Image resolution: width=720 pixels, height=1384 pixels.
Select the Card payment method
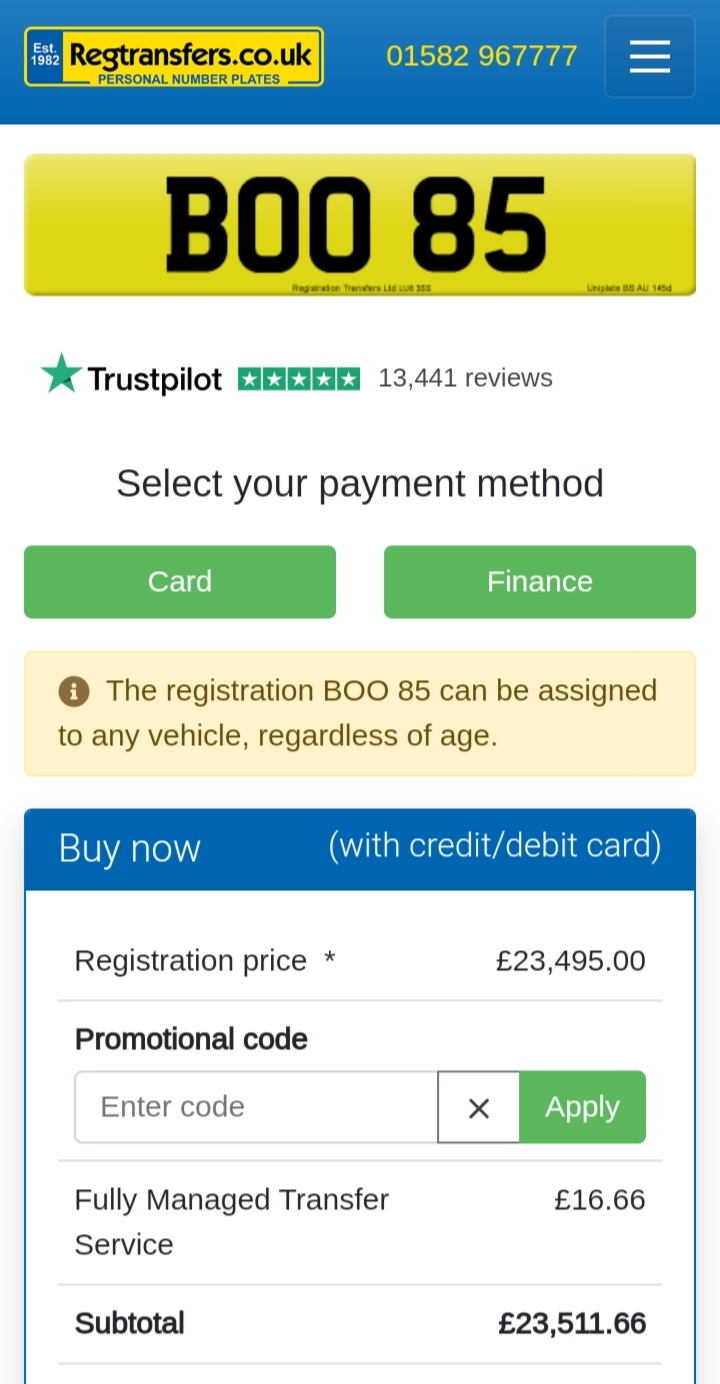coord(180,581)
